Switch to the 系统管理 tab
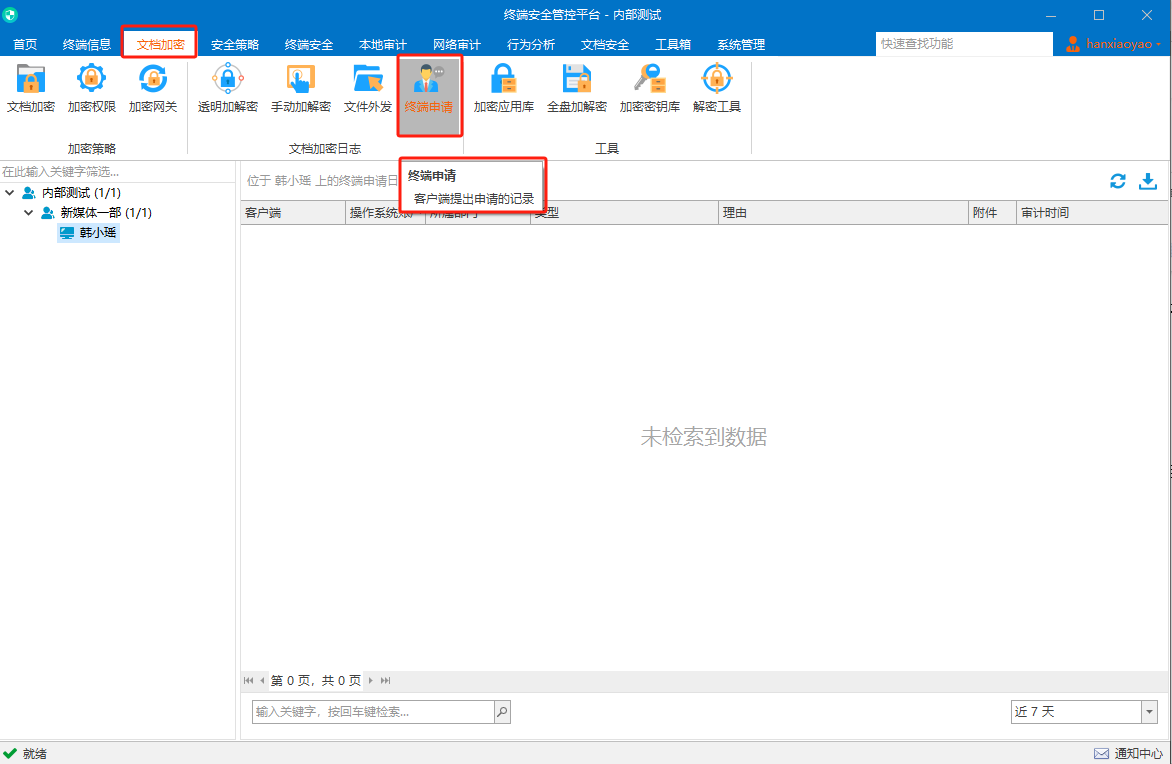1172x764 pixels. pos(741,45)
